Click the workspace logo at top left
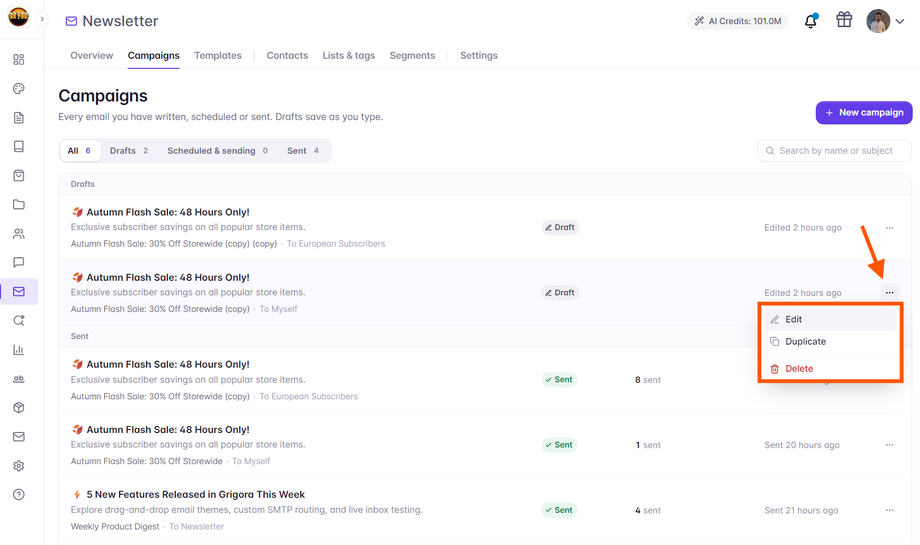Screen dimensions: 920x545 coord(18,17)
